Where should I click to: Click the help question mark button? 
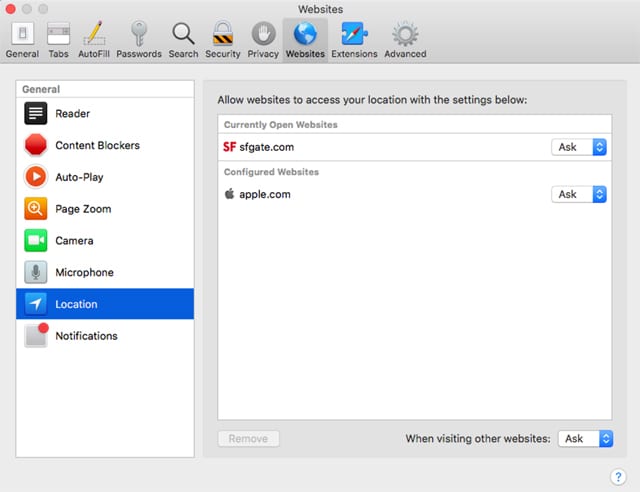pyautogui.click(x=618, y=476)
